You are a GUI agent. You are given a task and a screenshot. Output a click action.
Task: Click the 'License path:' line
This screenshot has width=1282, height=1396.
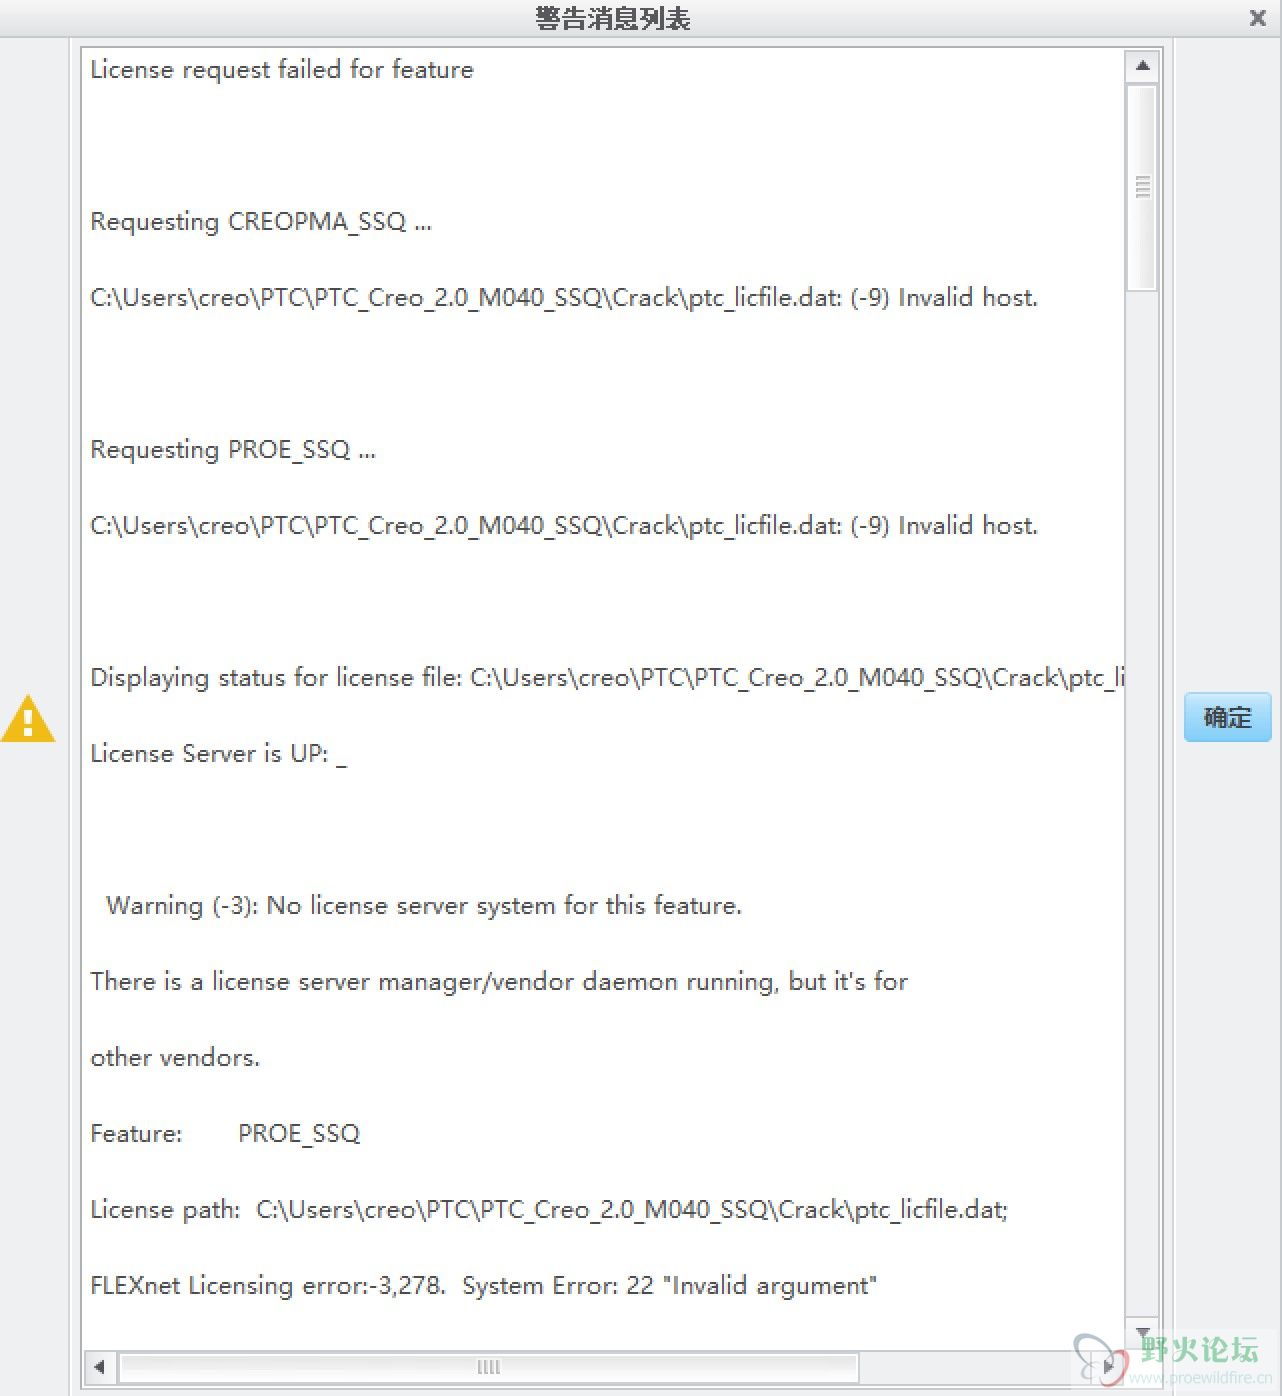[x=549, y=1209]
